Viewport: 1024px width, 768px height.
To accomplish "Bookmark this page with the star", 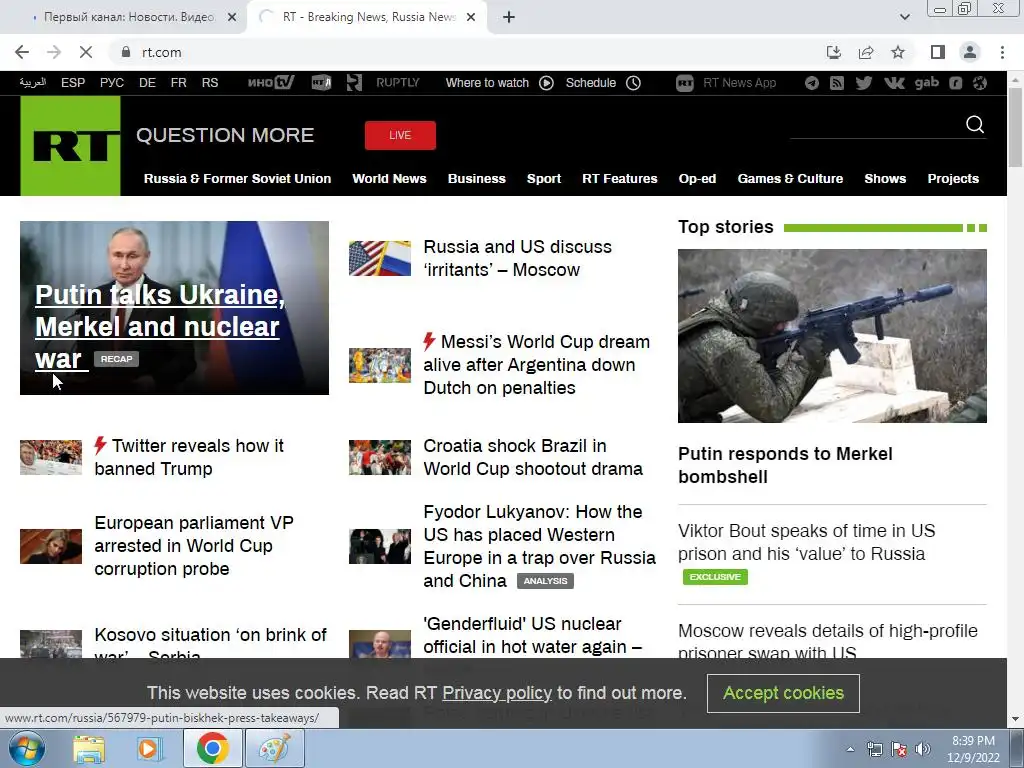I will 898,52.
